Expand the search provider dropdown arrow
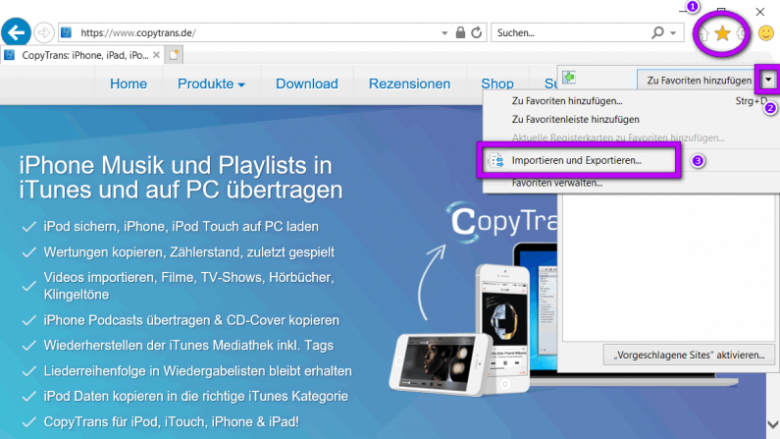The image size is (780, 439). [673, 33]
